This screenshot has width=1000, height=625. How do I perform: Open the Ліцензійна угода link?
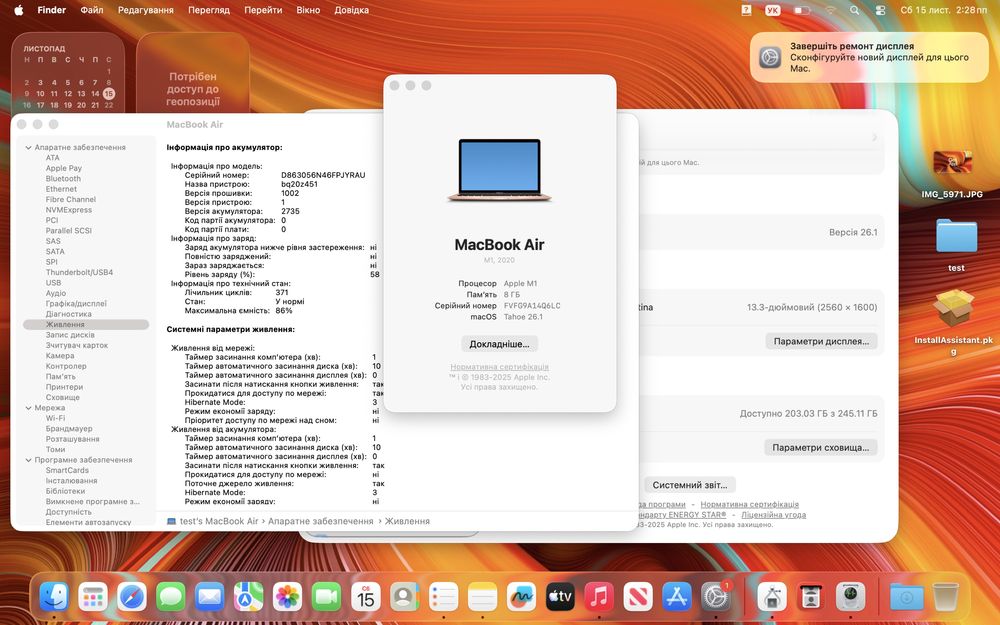click(773, 515)
